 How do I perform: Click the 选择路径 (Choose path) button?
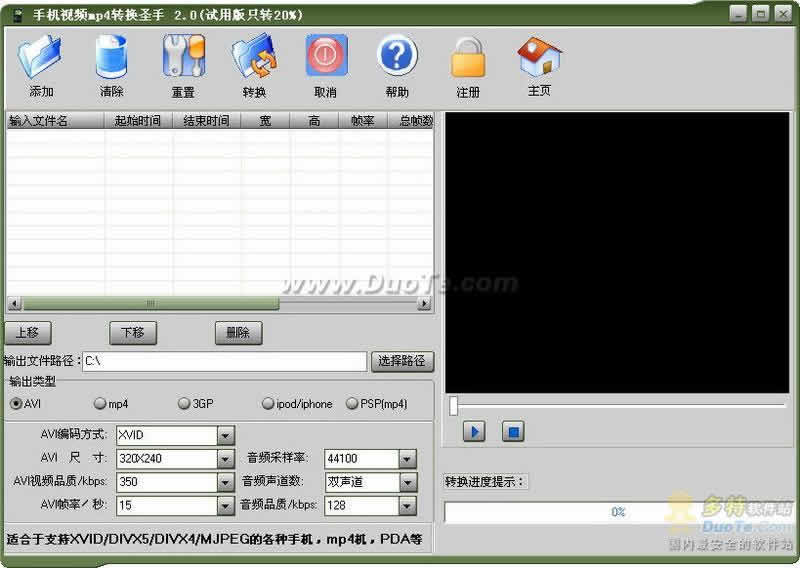402,361
